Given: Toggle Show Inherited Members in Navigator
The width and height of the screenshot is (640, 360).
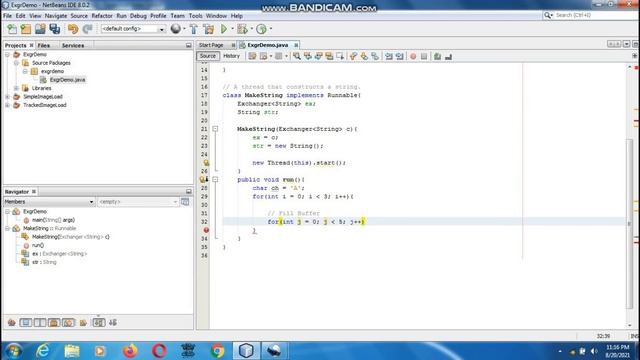Looking at the screenshot, I should [11, 322].
